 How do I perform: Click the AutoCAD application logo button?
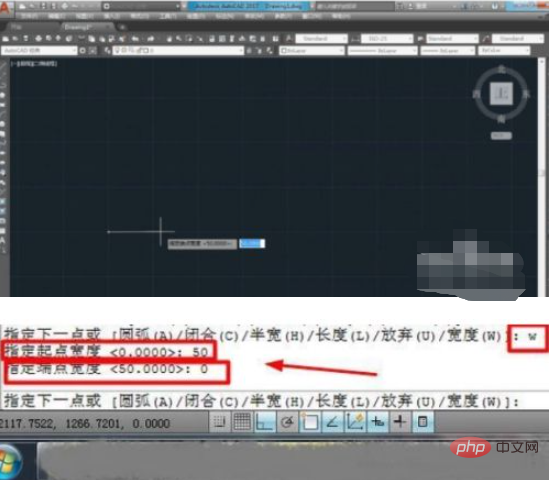click(6, 9)
